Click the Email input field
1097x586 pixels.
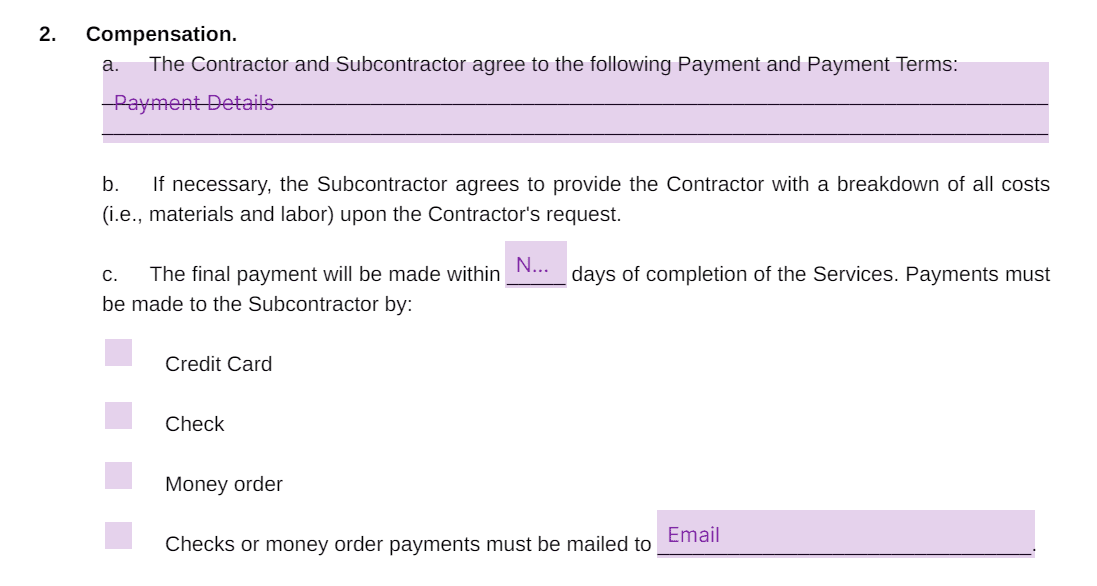(845, 534)
